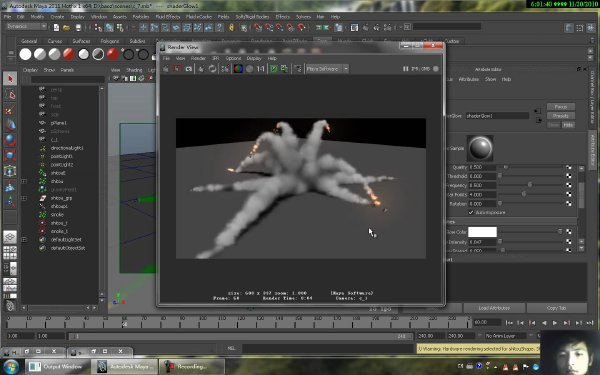Screen dimensions: 600x375
Task: Click redo previous render icon in Render View
Action: [166, 69]
